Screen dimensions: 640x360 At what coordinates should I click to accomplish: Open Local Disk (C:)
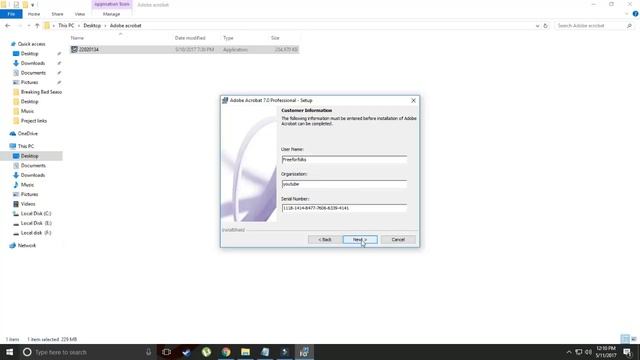point(36,214)
